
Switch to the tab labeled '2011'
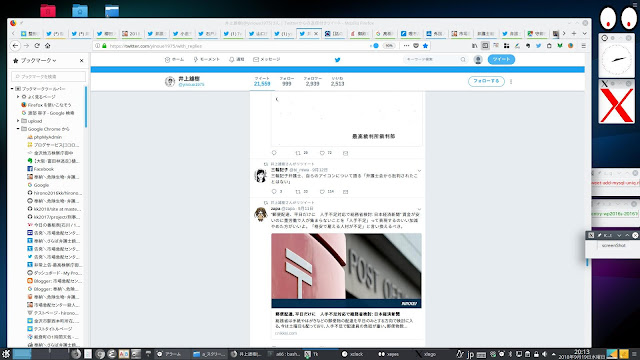click(x=131, y=33)
